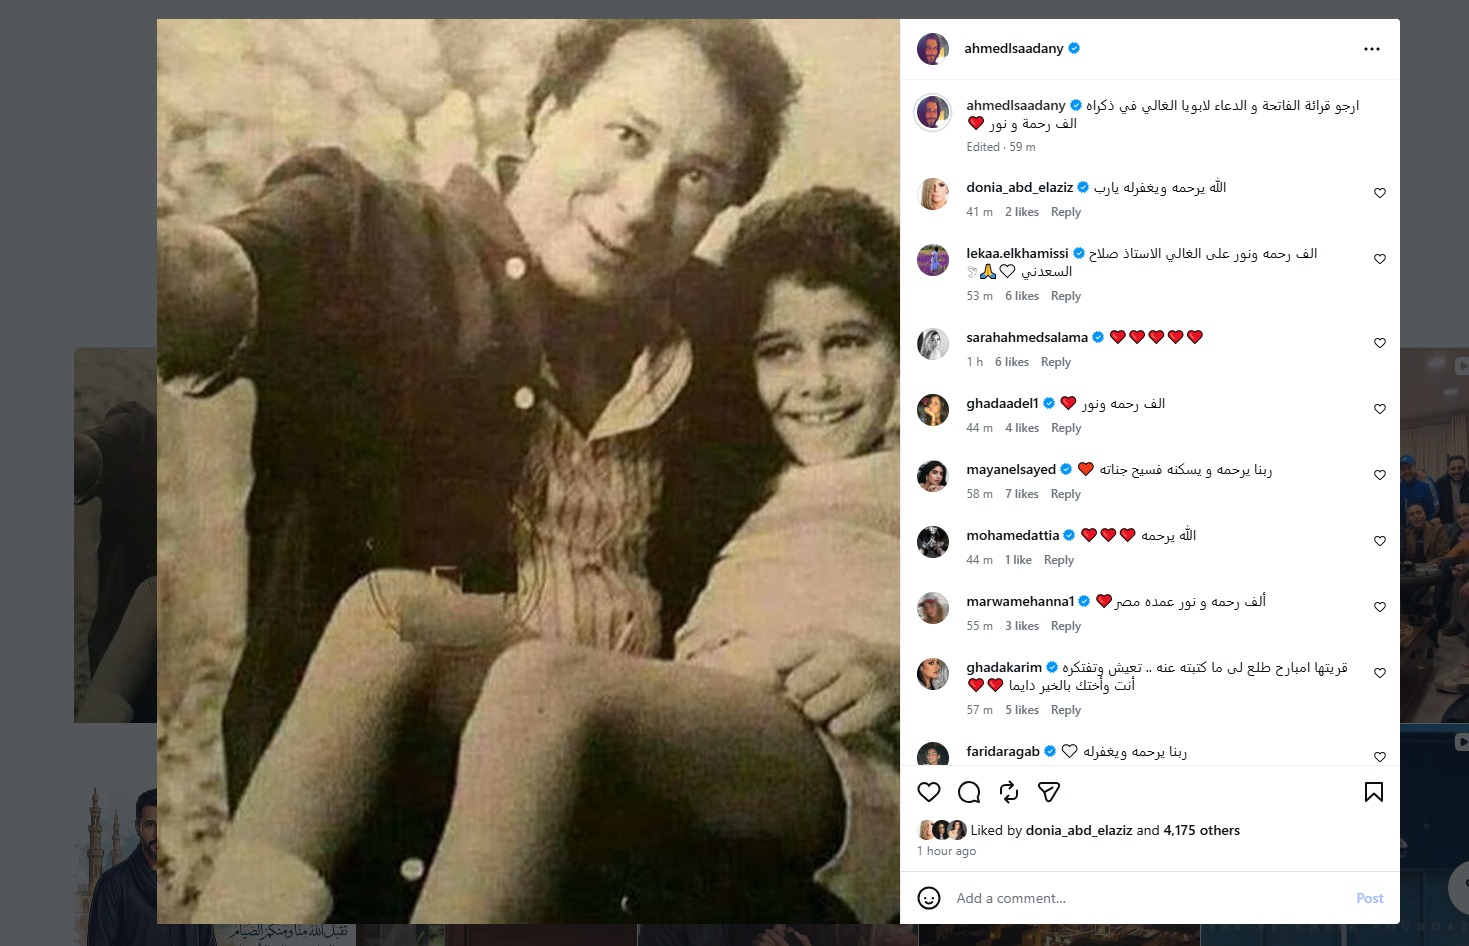Open sarahahmedsalama's profile
1469x946 pixels.
coord(1026,337)
